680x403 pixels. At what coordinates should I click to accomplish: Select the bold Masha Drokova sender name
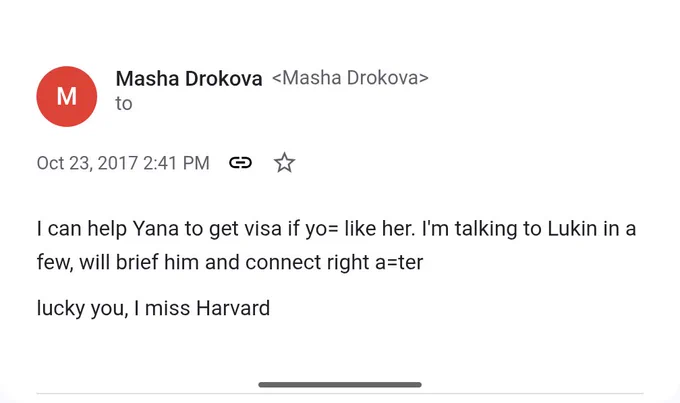point(189,79)
